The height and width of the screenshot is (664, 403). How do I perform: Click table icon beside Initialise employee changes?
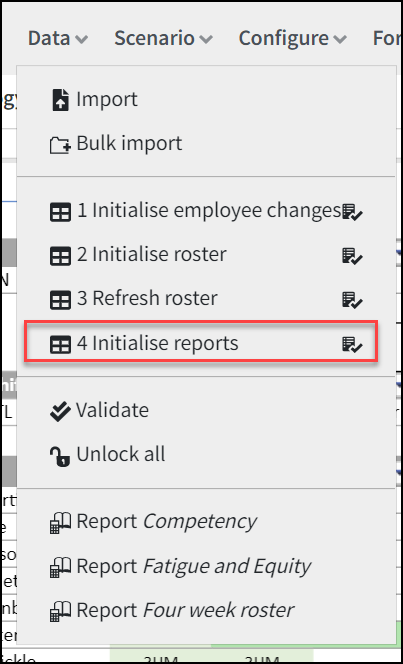(x=60, y=212)
